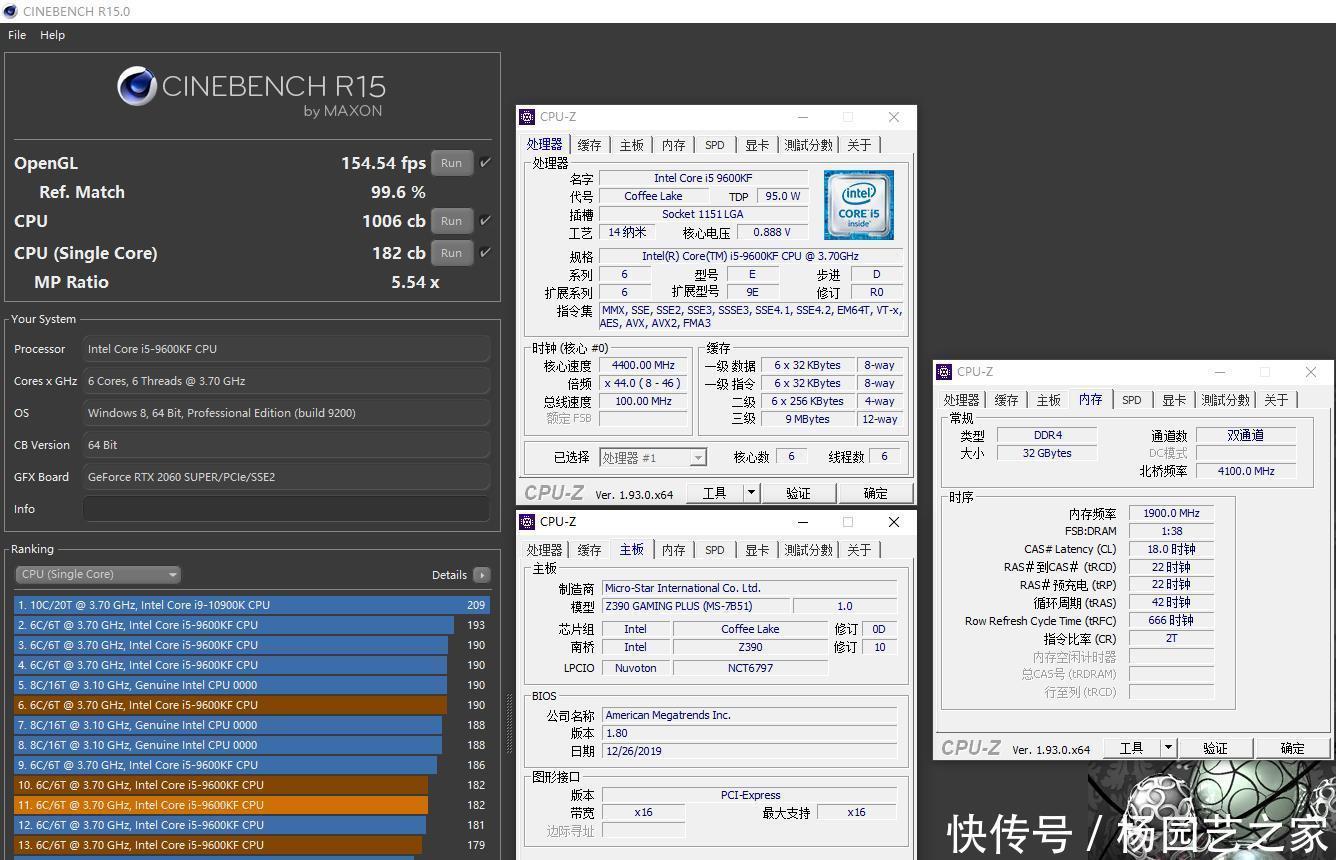Switch to 显卡 tab in mainboard CPU-Z window

(757, 550)
